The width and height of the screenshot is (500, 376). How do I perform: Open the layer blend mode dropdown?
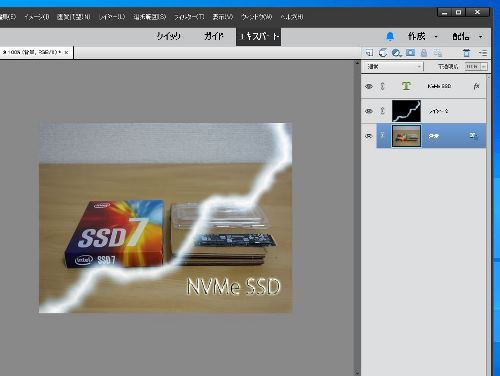(394, 67)
